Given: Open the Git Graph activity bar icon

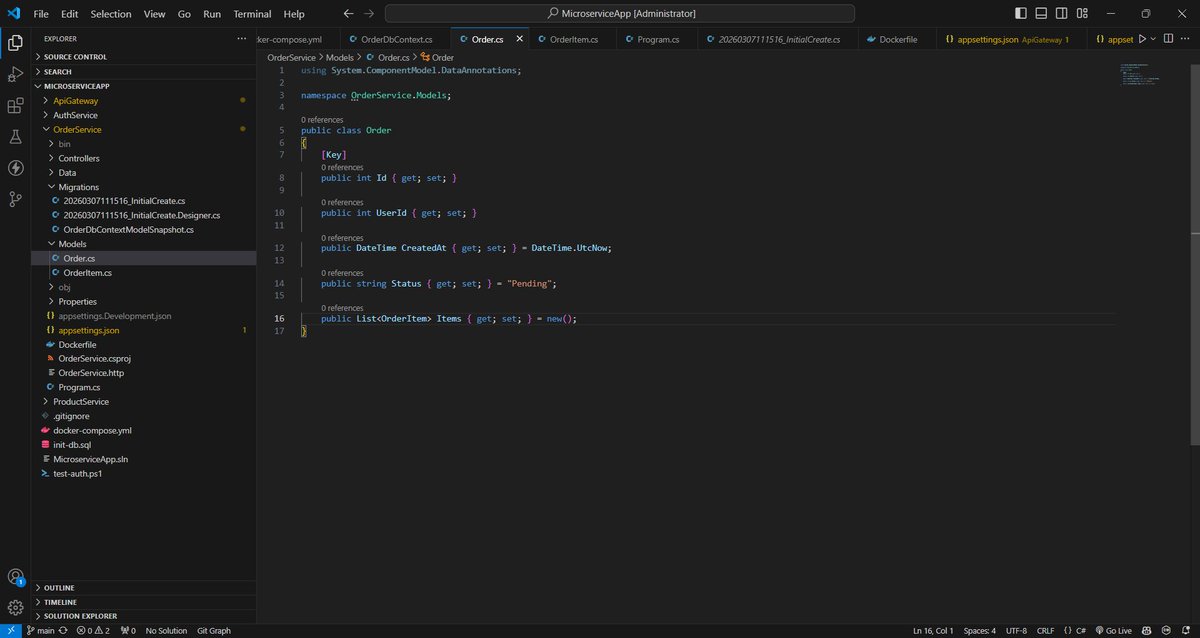Looking at the screenshot, I should [15, 199].
